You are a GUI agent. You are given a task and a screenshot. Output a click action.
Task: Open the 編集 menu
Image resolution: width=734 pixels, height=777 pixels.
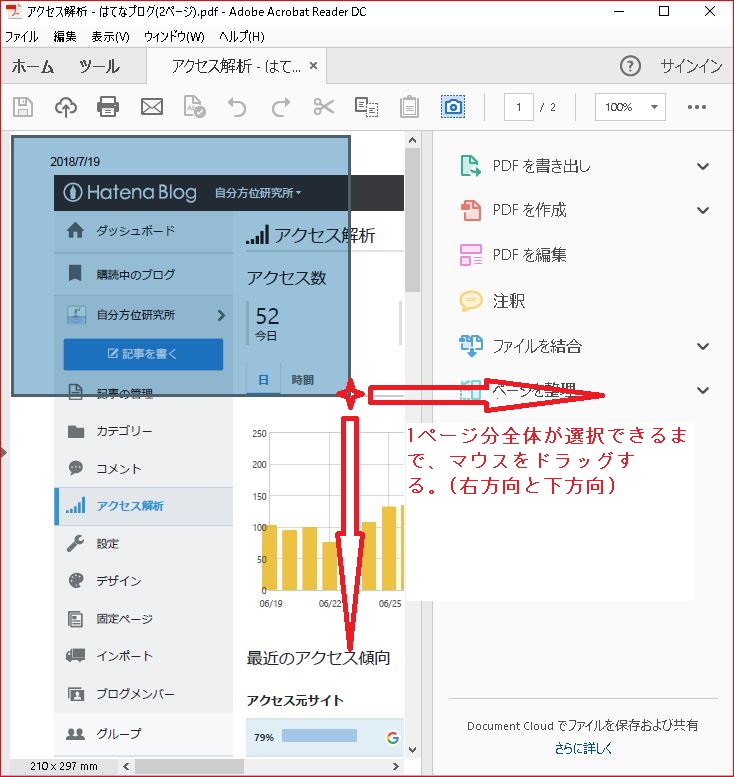[65, 37]
